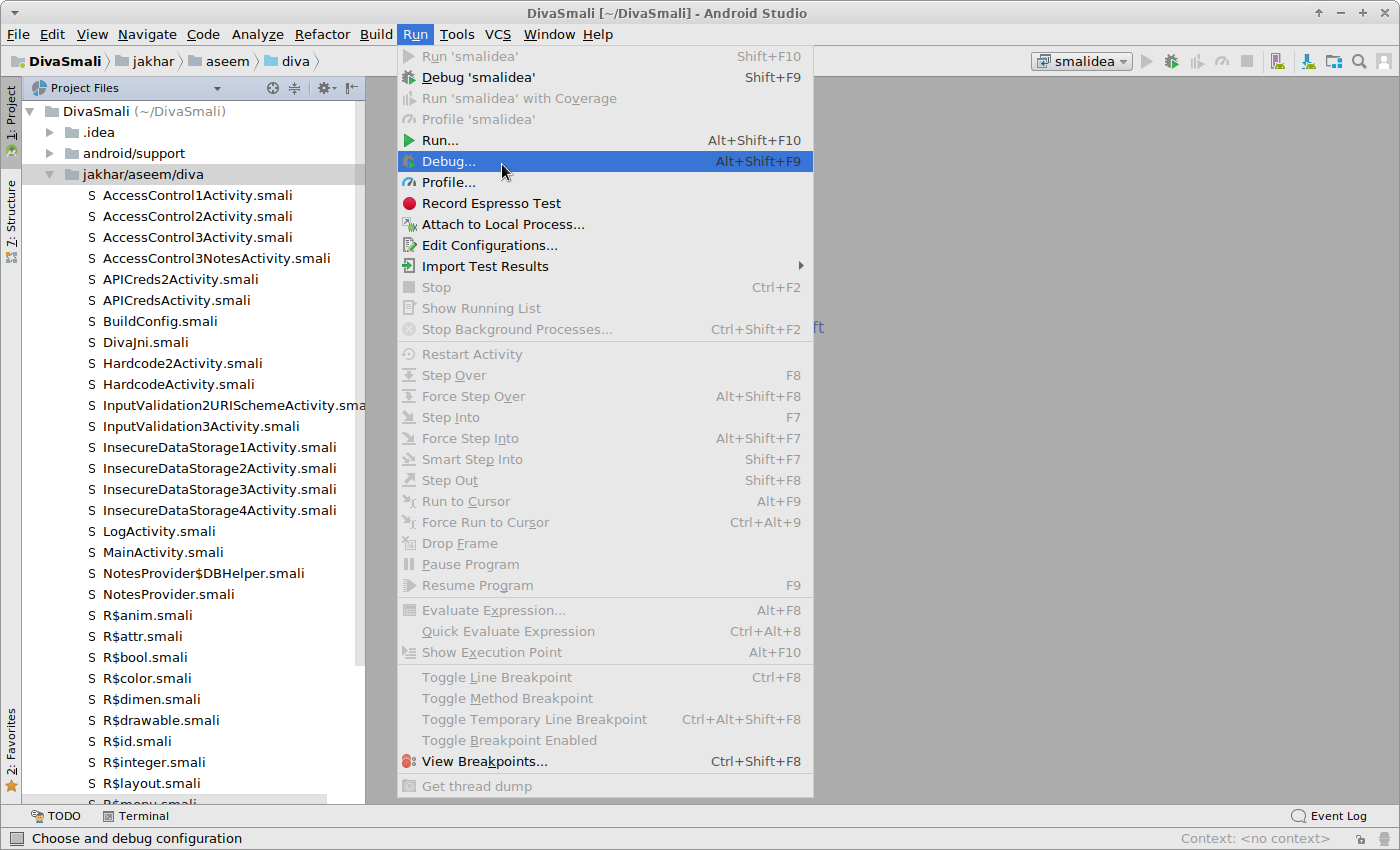
Task: Hide the Project panel using hide icon
Action: (x=351, y=88)
